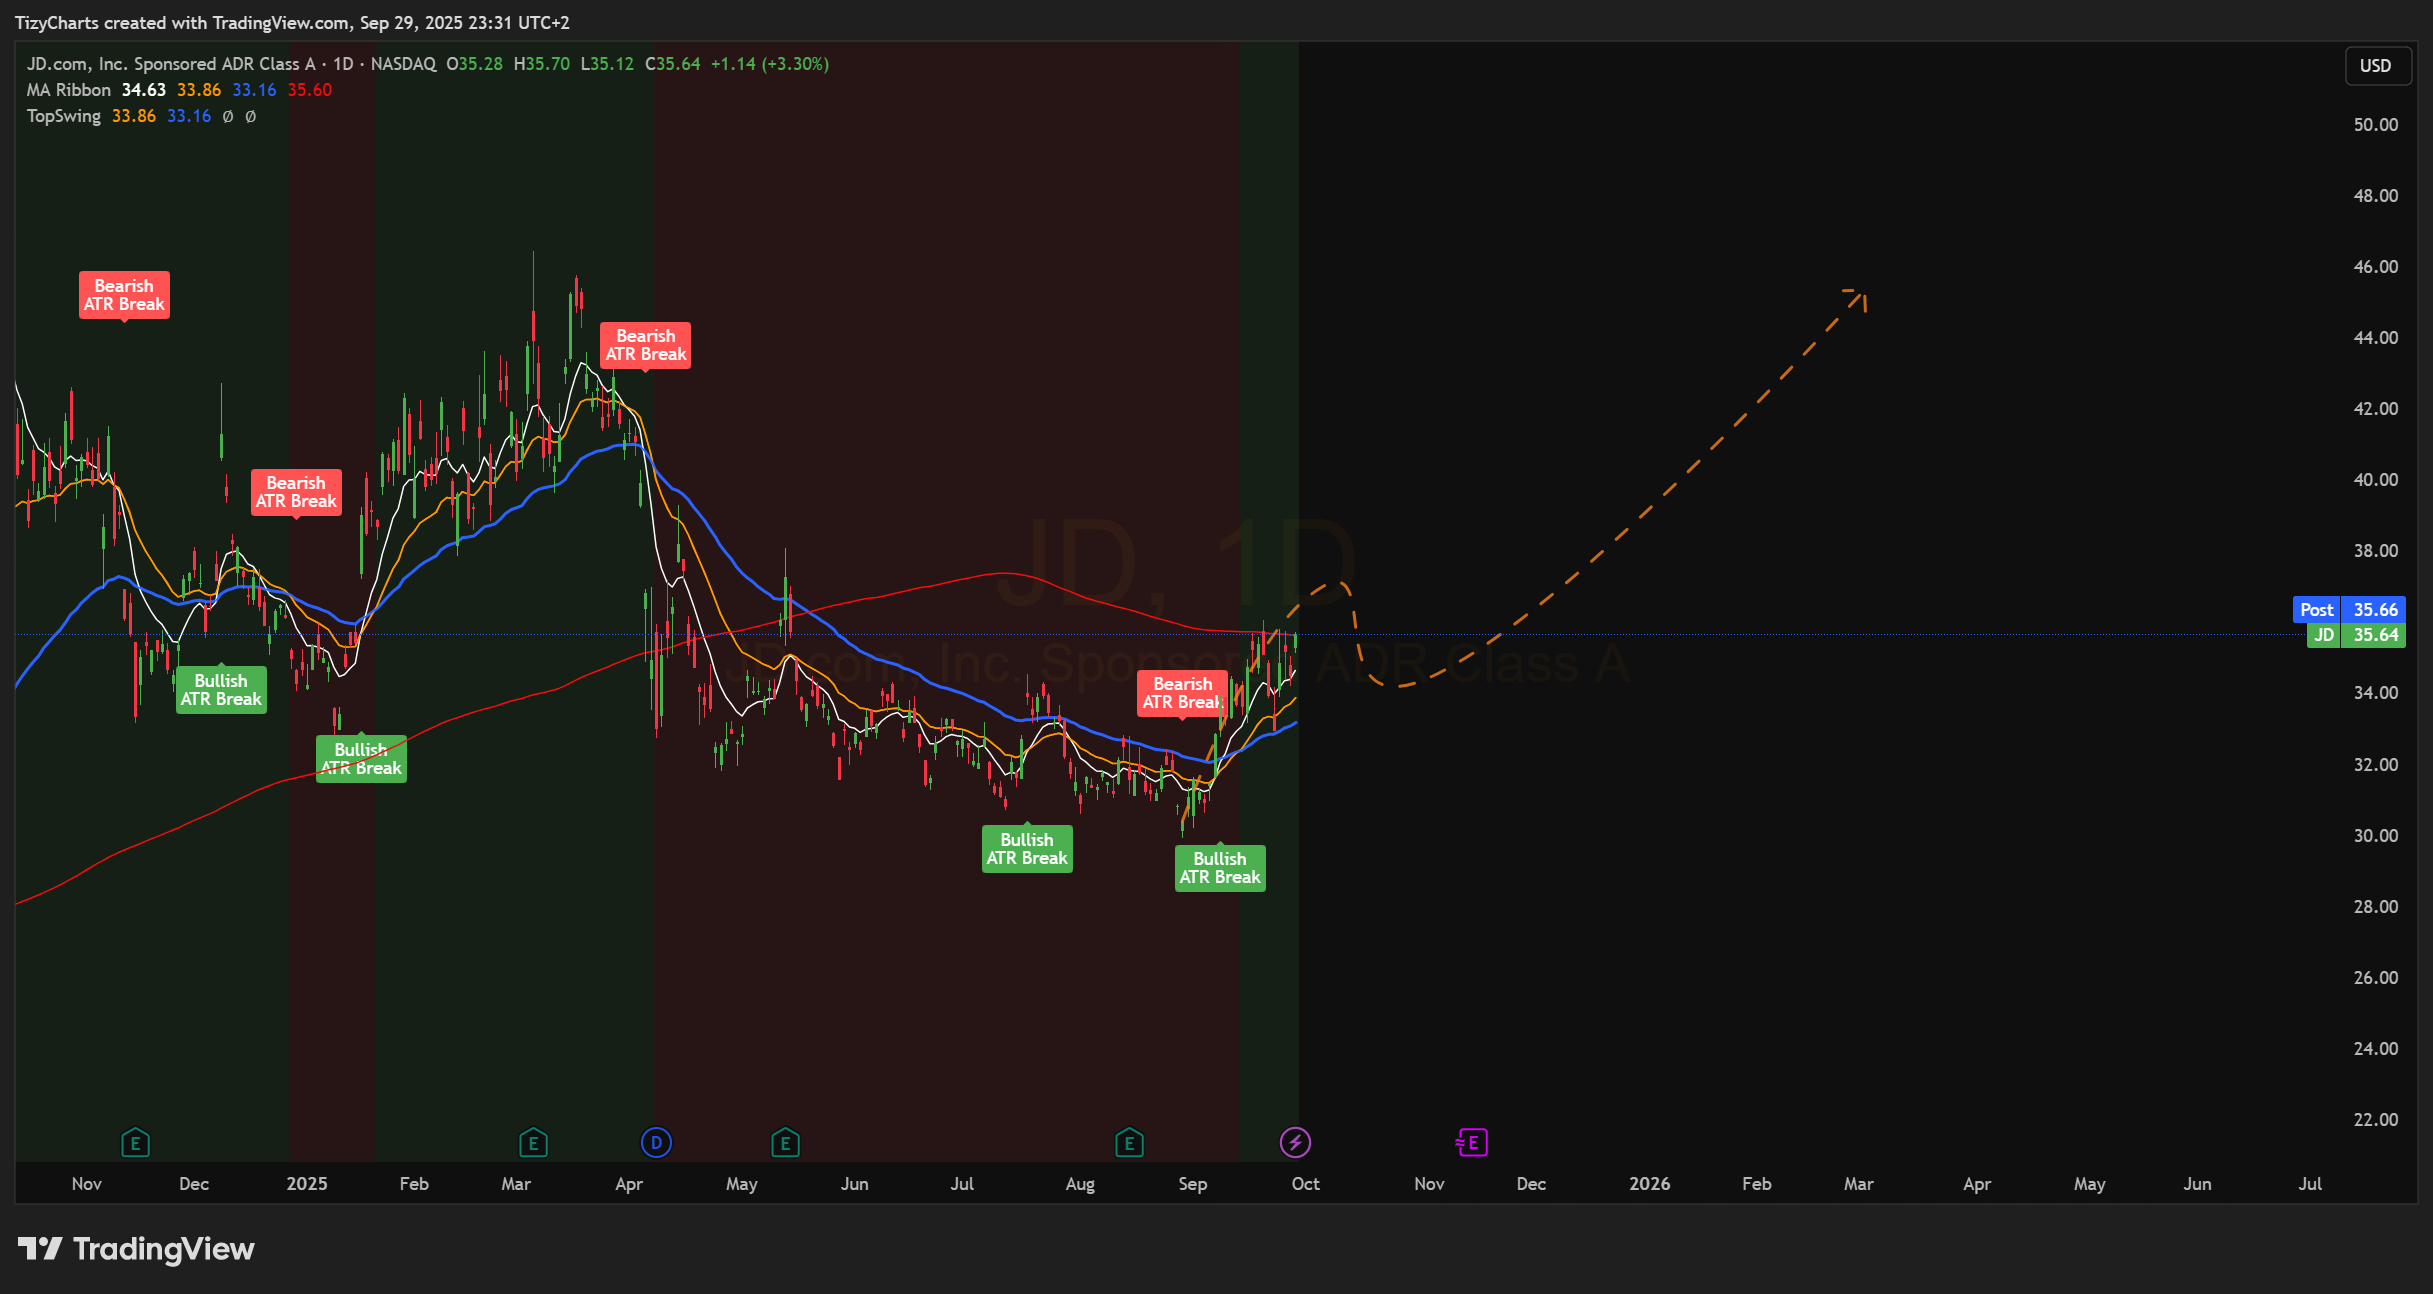Click the purple lightning event icon
This screenshot has width=2433, height=1294.
tap(1295, 1142)
